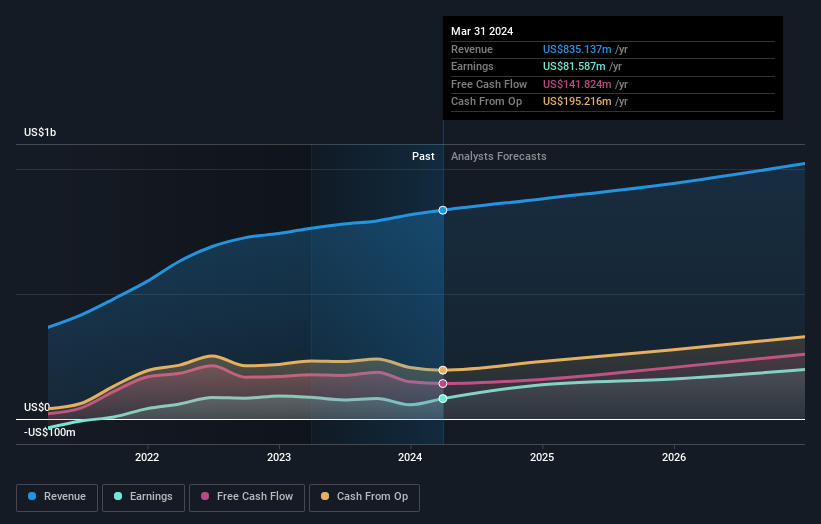The height and width of the screenshot is (524, 821).
Task: Click the 2023 x-axis label
Action: [279, 457]
